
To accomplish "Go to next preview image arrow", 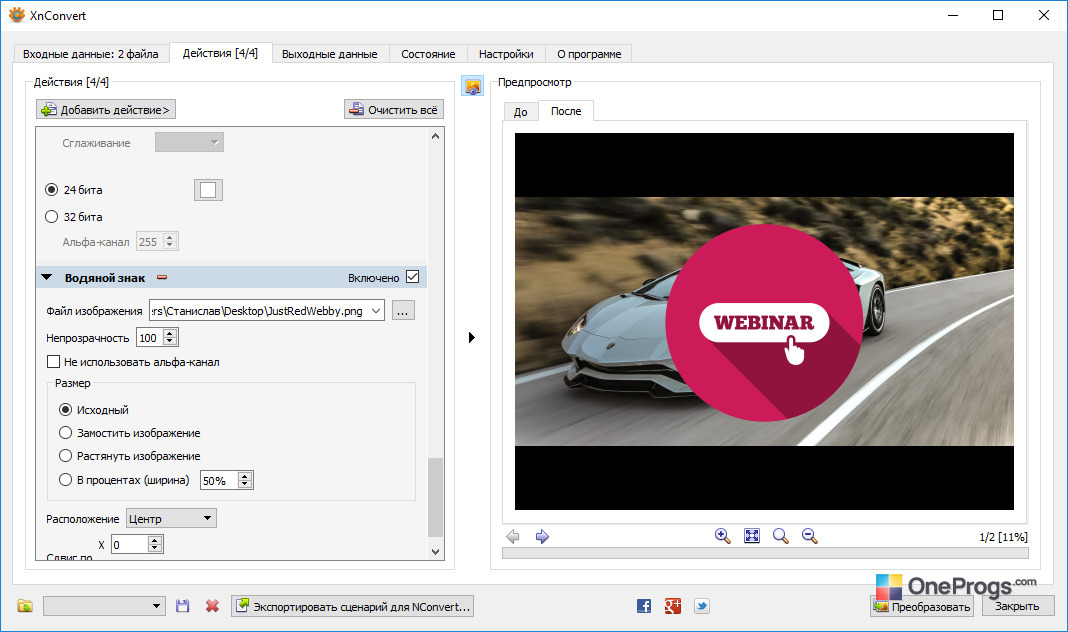I will pos(542,537).
